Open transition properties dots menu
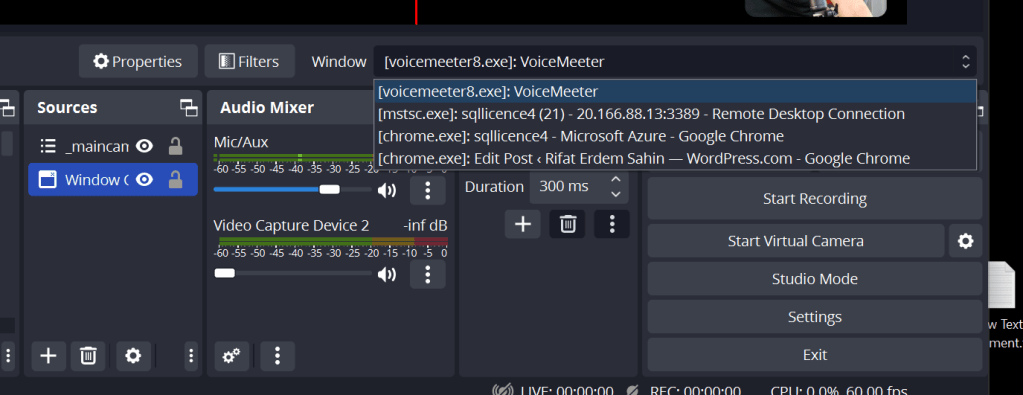 pyautogui.click(x=612, y=224)
